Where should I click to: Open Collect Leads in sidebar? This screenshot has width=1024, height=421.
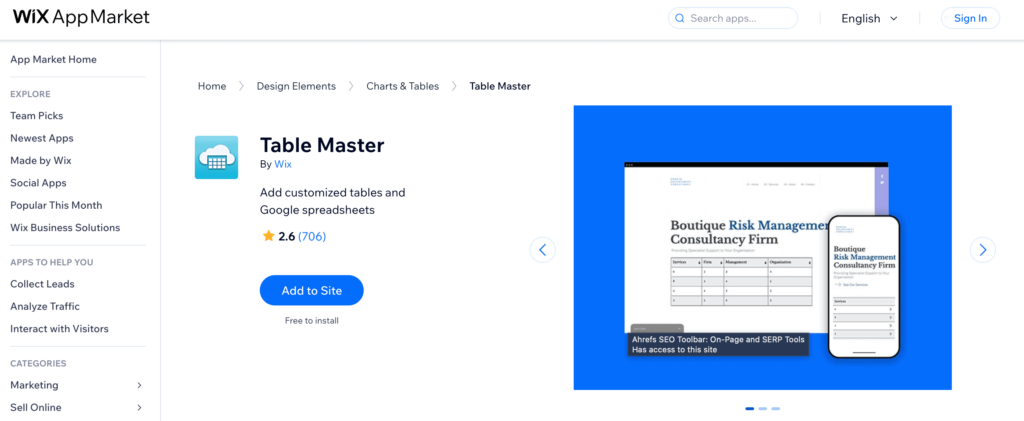click(x=42, y=284)
